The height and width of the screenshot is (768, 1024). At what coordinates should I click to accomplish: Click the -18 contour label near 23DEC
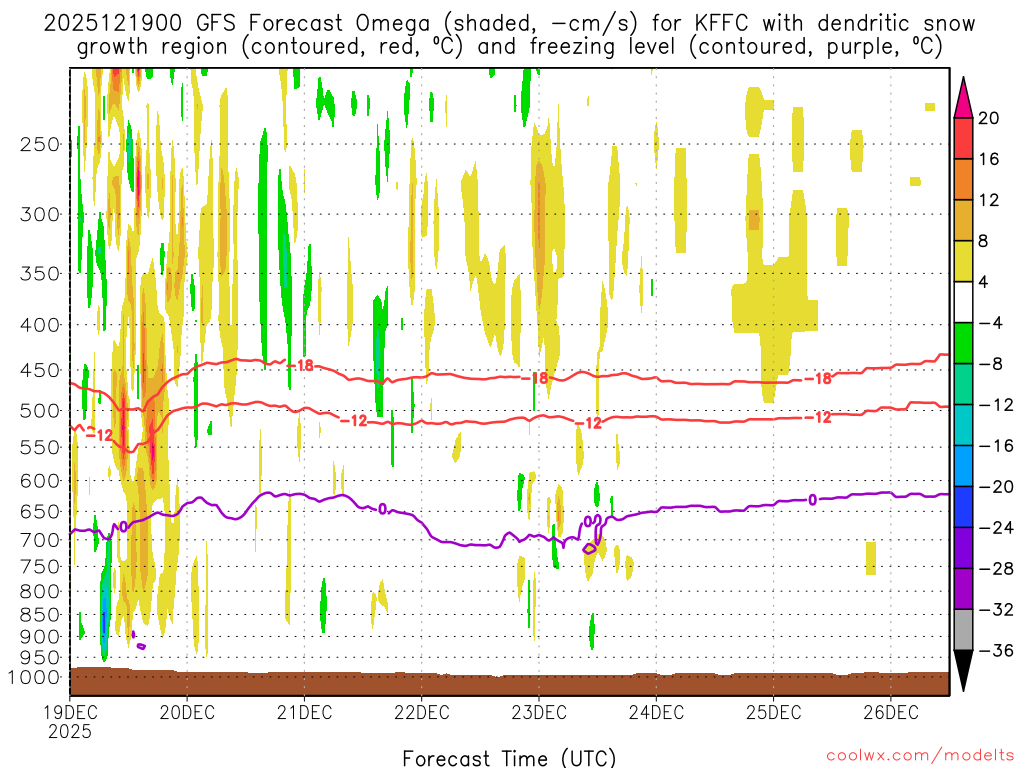[535, 378]
